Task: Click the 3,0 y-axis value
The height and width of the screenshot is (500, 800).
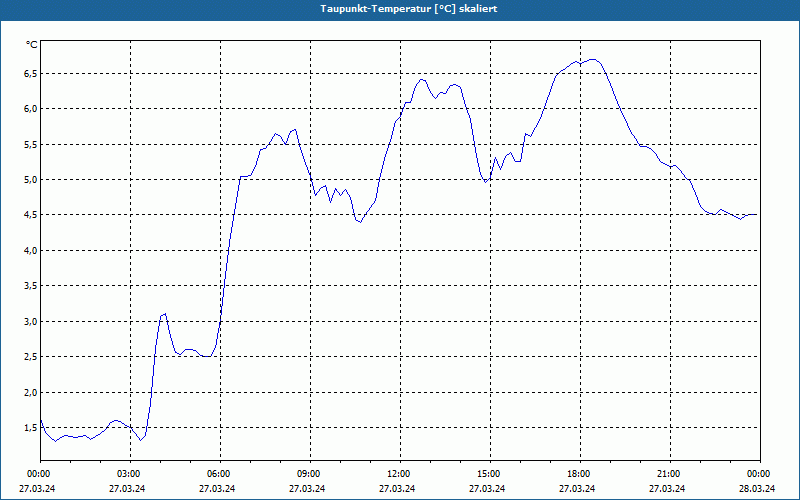Action: [x=31, y=321]
